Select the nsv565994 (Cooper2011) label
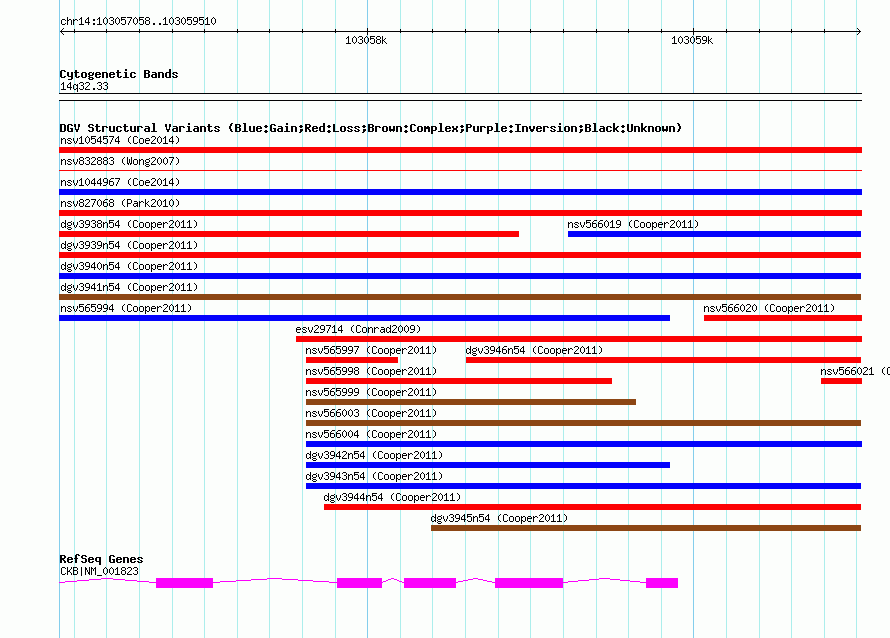Screen dimensions: 890x638 click(126, 308)
